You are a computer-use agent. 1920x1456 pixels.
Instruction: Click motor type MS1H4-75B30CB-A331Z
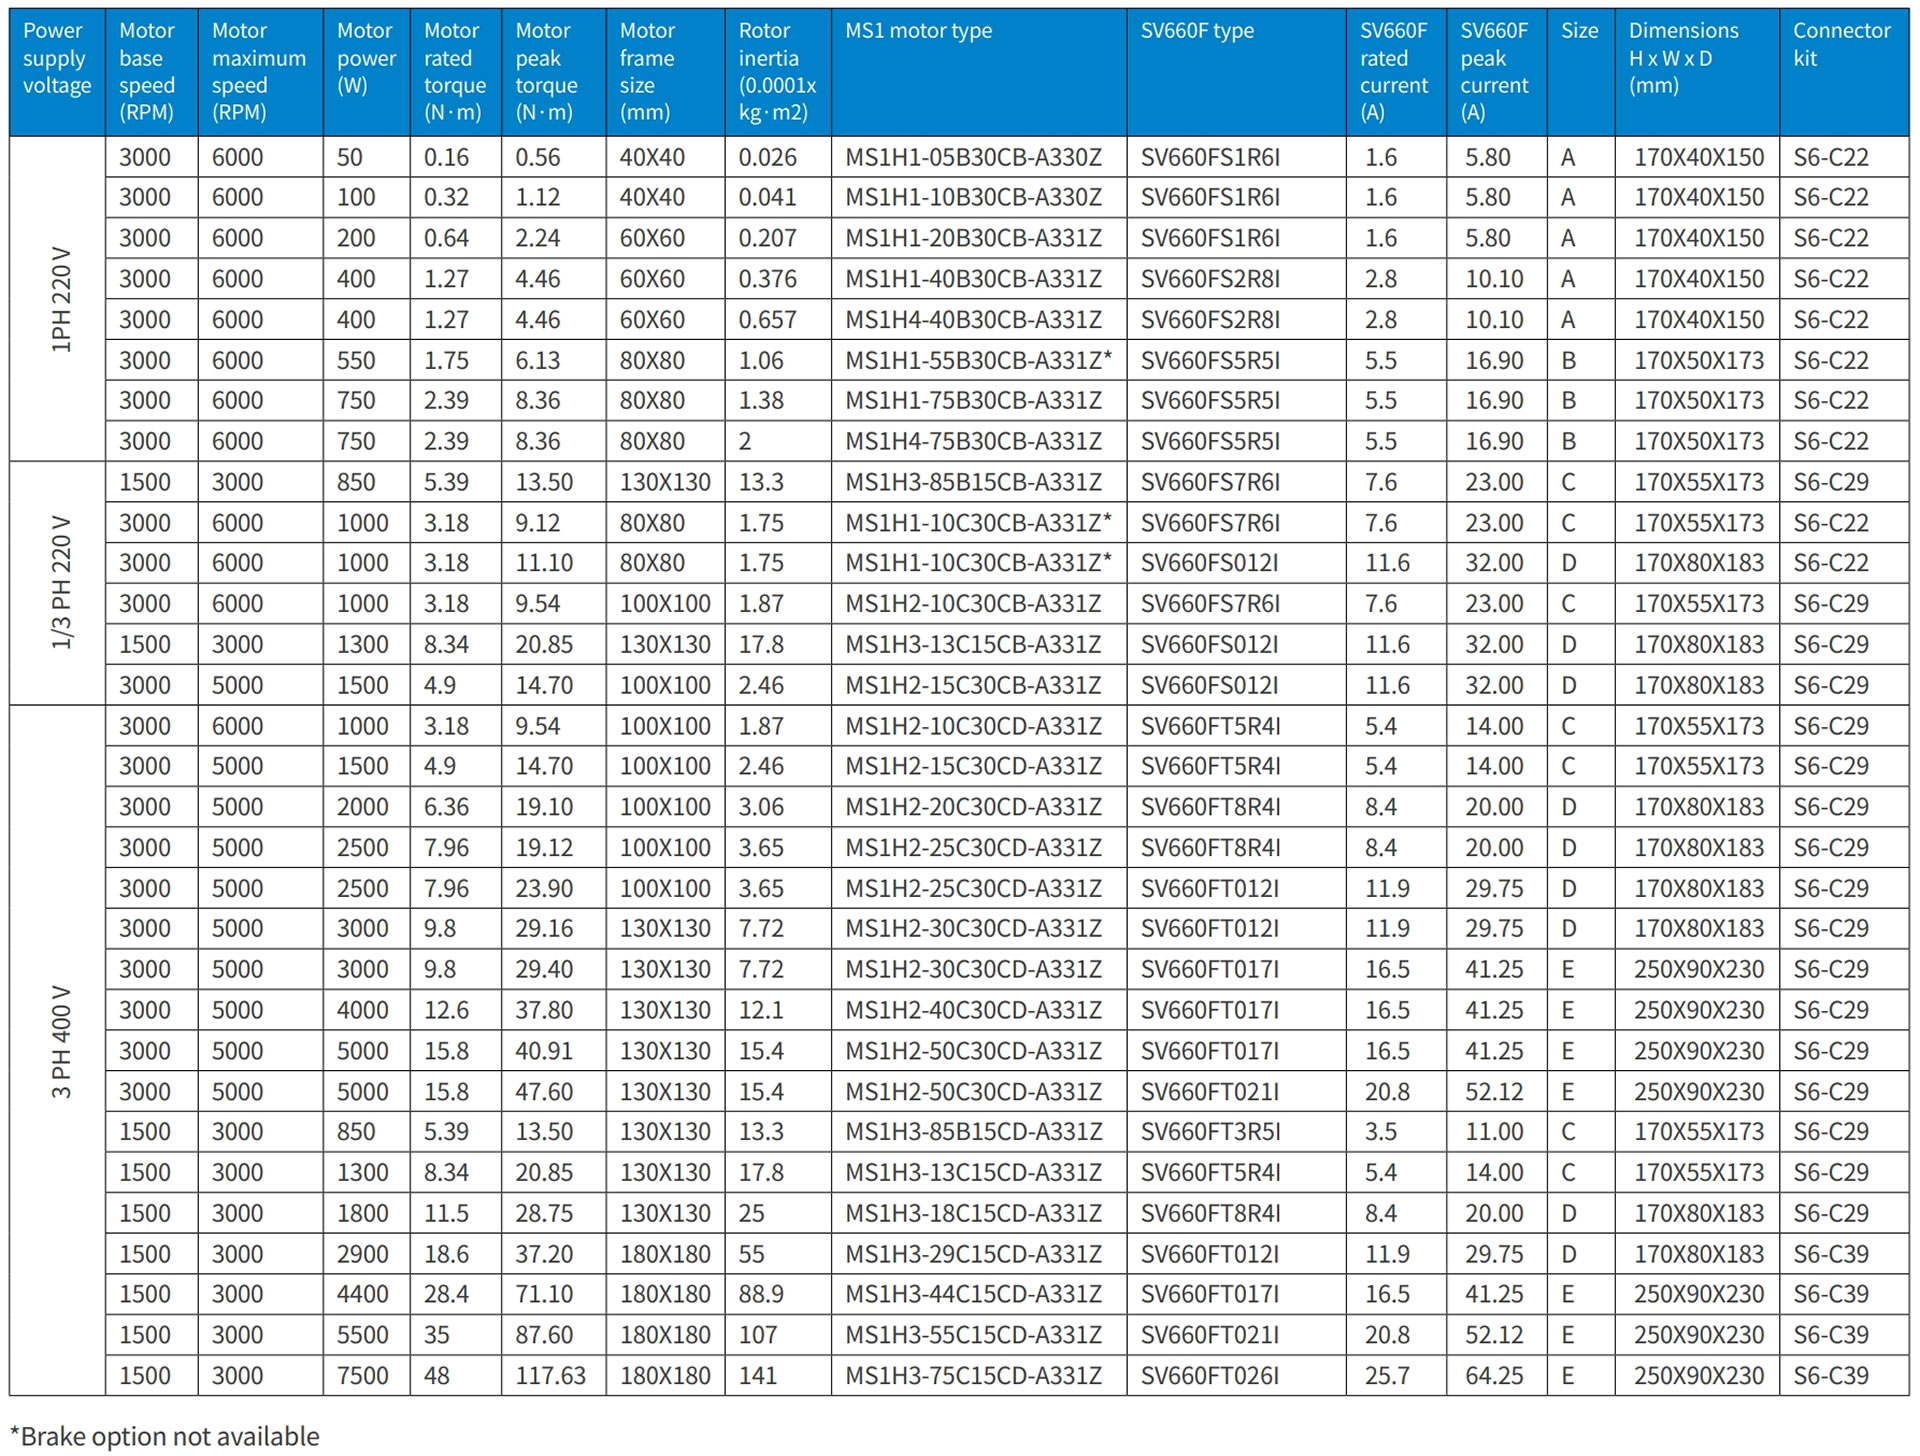click(x=973, y=441)
